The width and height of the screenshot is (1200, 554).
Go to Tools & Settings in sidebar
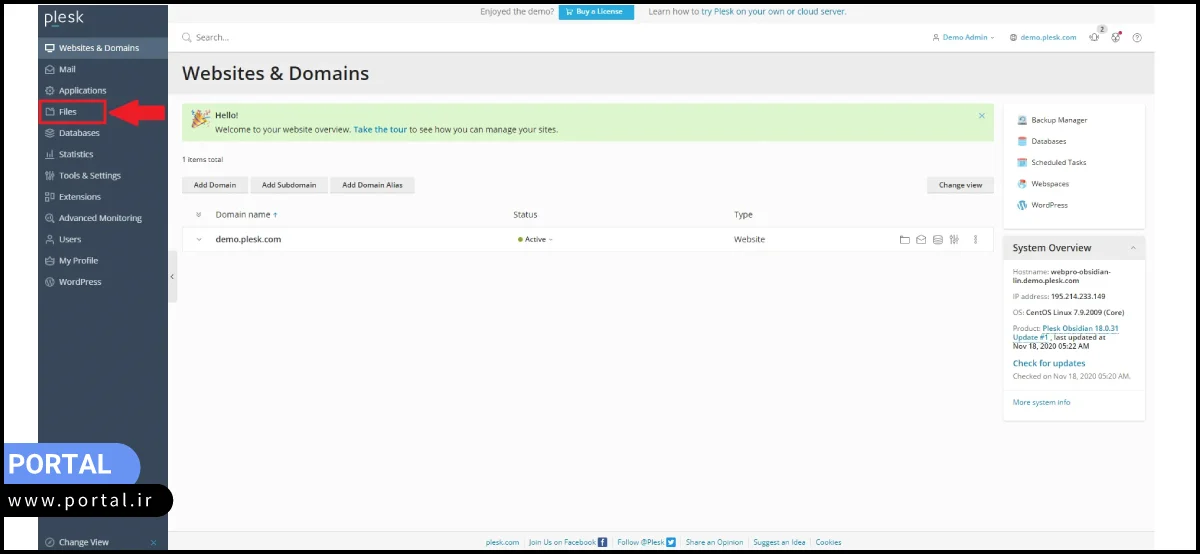pos(89,176)
